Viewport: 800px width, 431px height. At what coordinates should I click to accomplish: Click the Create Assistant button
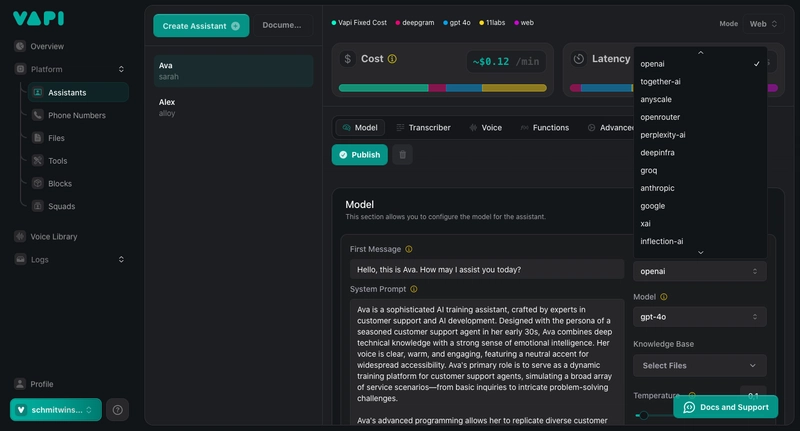pyautogui.click(x=200, y=25)
